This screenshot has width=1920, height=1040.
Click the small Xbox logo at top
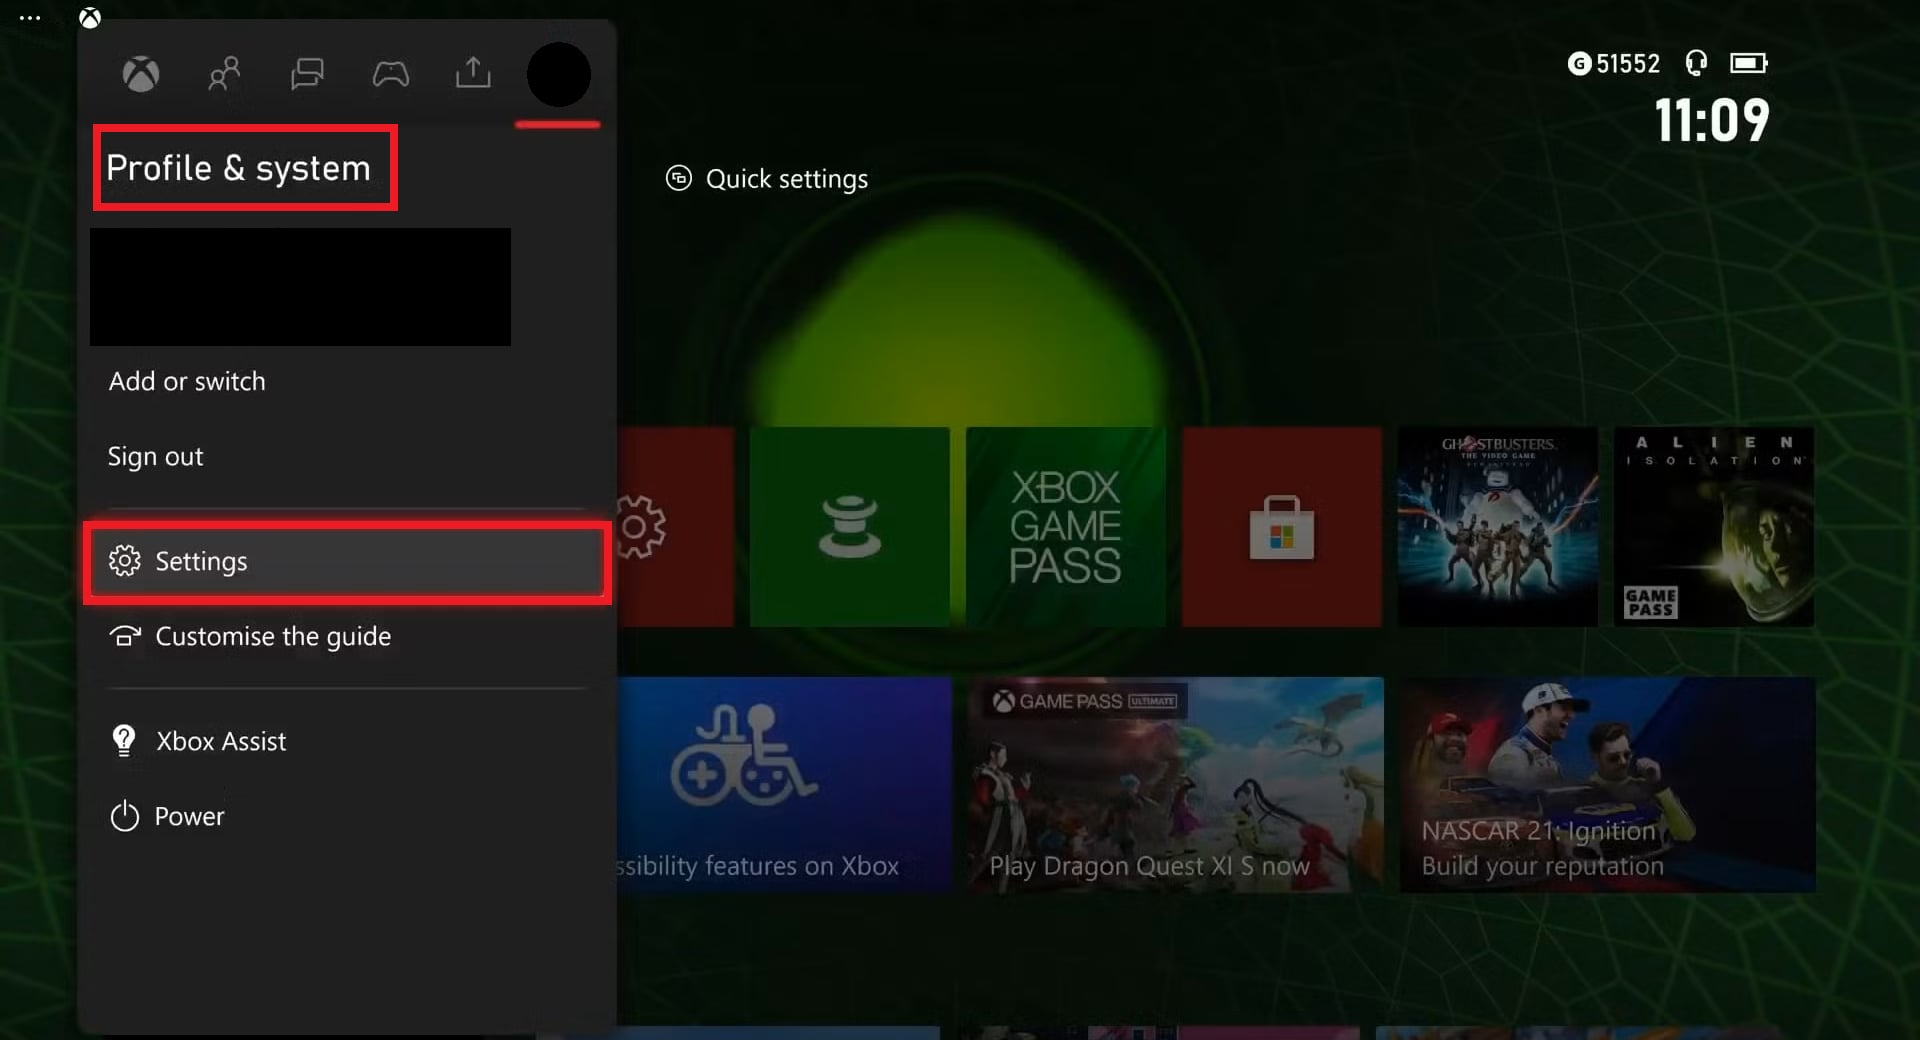(x=90, y=18)
